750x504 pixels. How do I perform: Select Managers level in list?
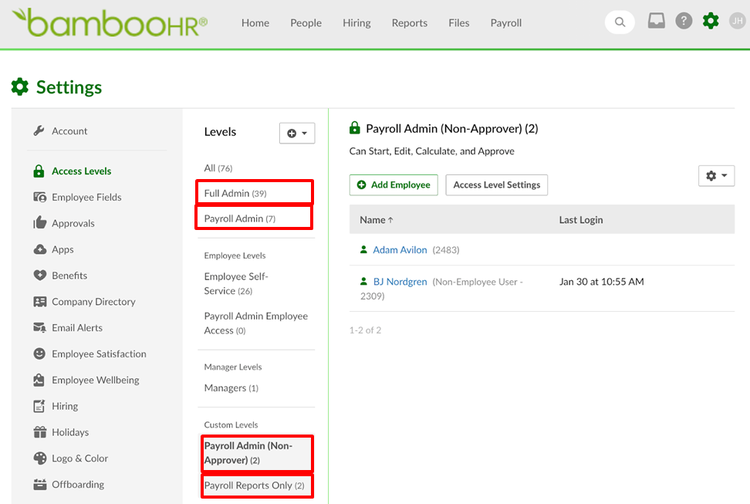click(225, 388)
